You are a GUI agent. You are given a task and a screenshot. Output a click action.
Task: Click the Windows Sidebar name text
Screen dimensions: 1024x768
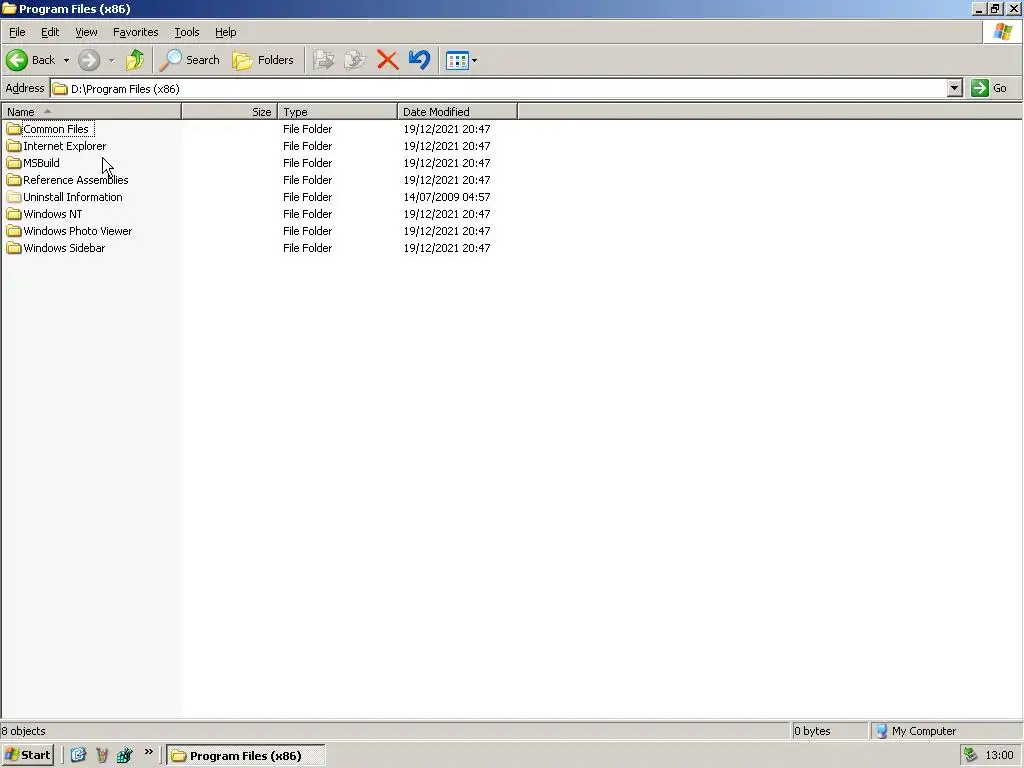[x=64, y=248]
